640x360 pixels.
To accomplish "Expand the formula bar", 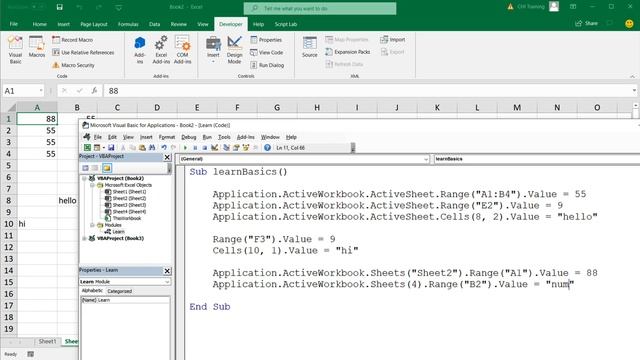I will [x=634, y=91].
